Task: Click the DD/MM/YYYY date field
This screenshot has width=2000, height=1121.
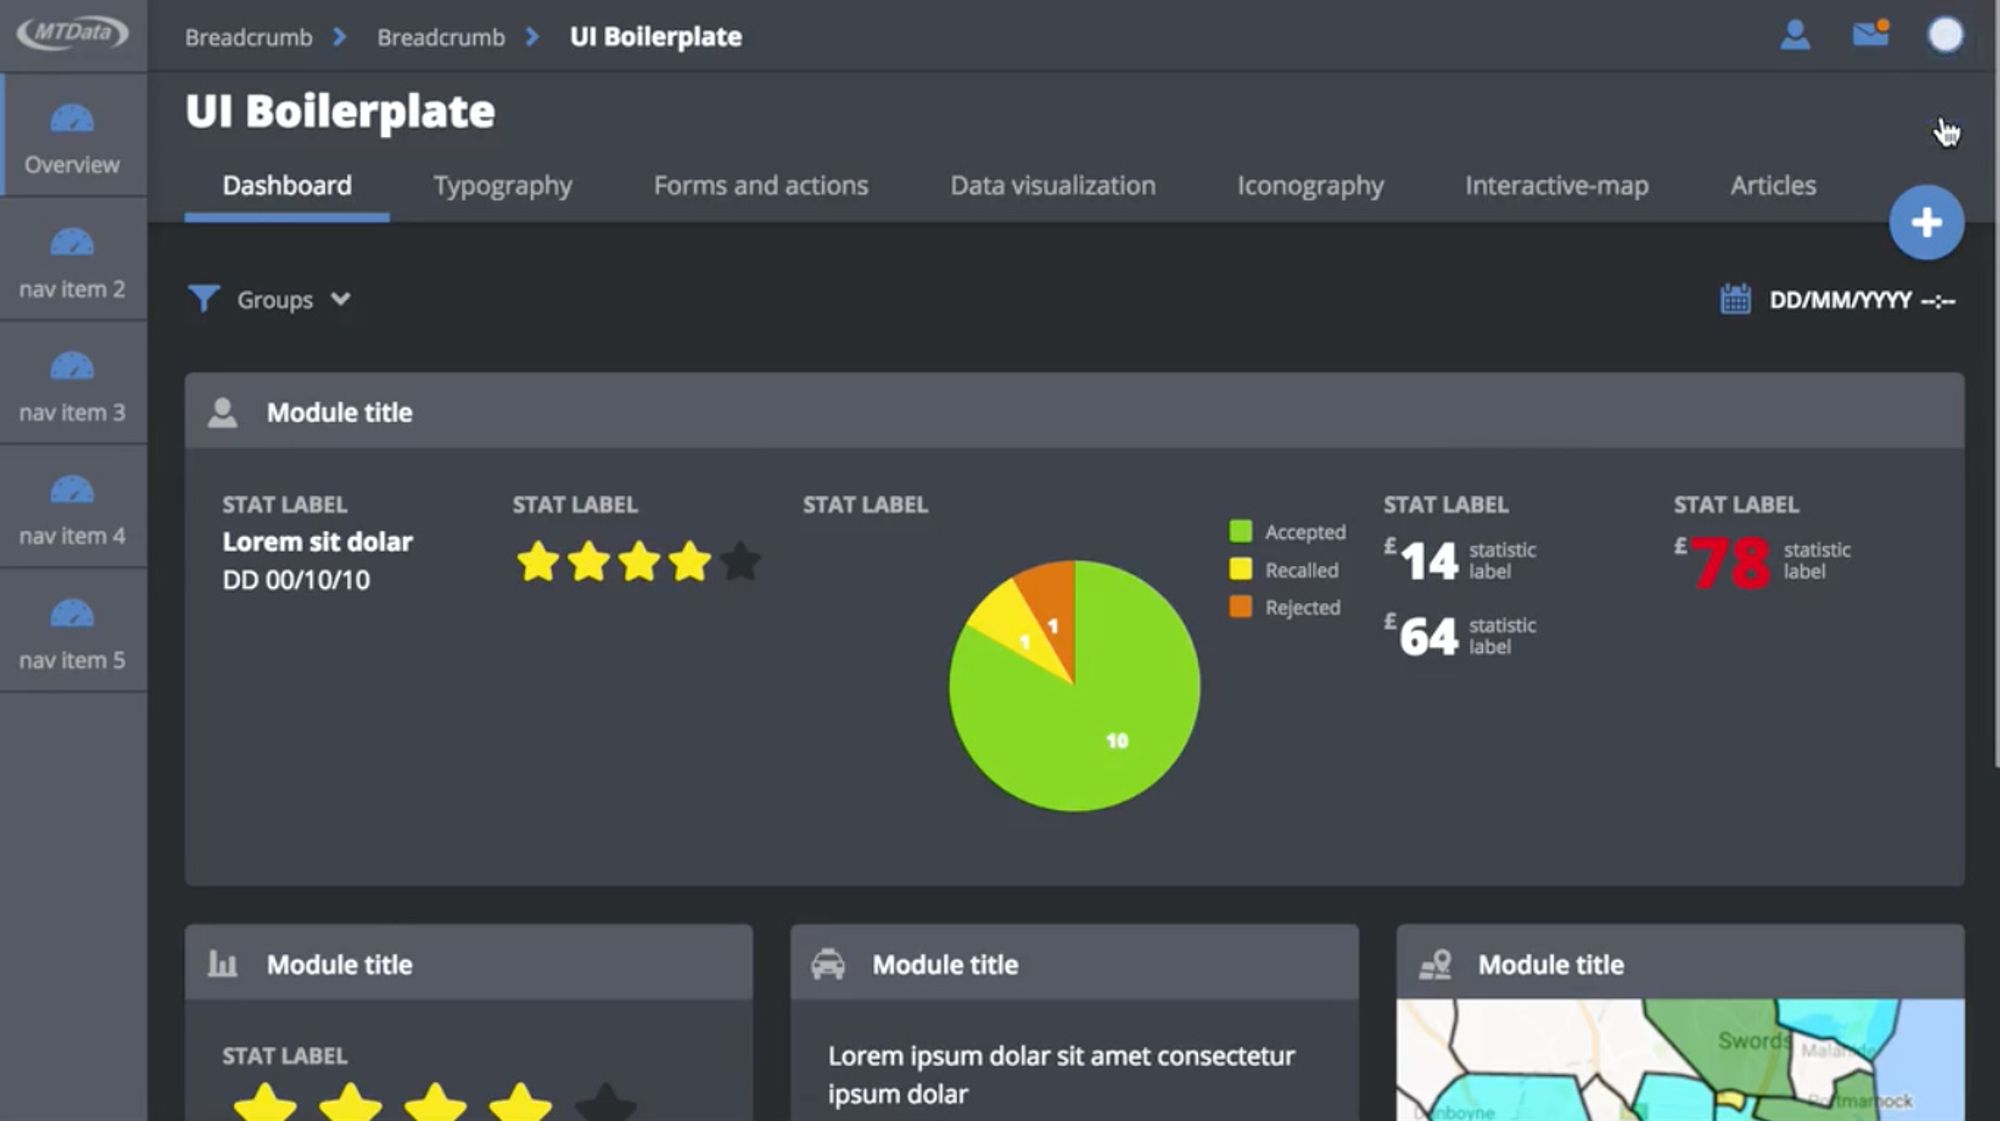Action: [x=1862, y=300]
